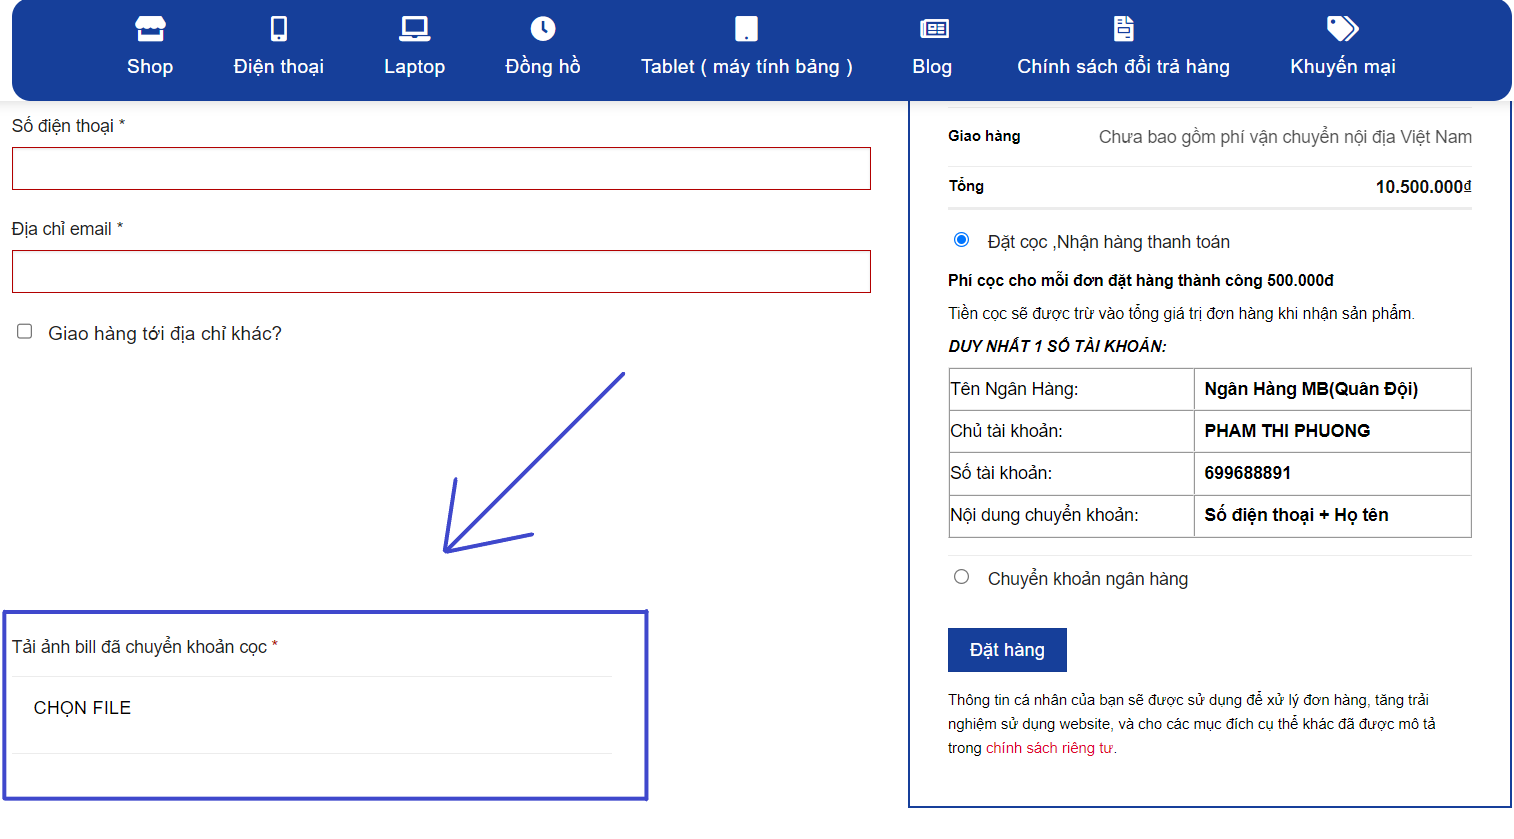Select 'Chuyển khoản ngân hàng' payment option
The image size is (1514, 839).
(961, 577)
